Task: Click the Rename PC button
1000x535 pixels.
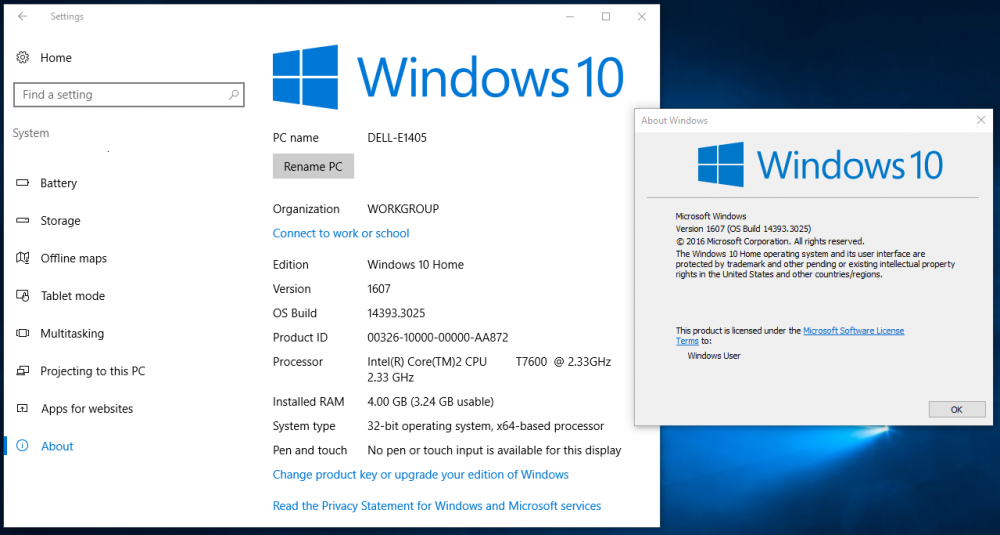Action: pos(313,166)
